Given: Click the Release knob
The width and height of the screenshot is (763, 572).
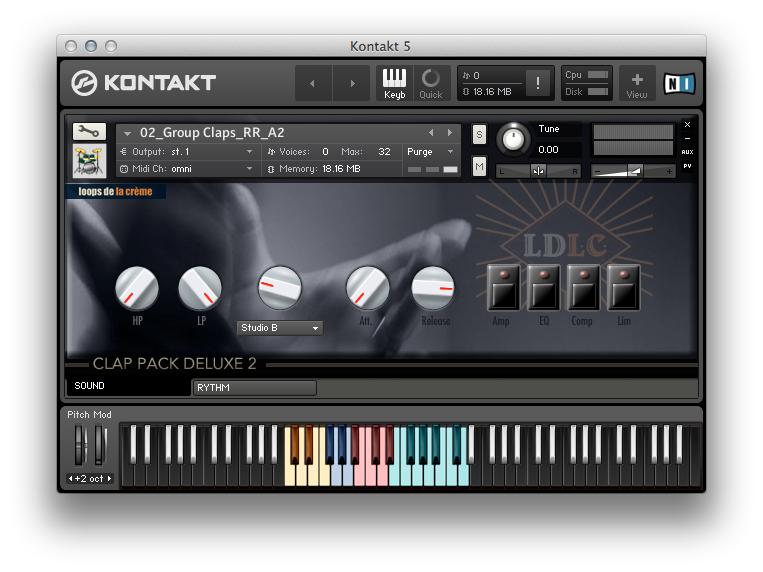Looking at the screenshot, I should pyautogui.click(x=433, y=288).
